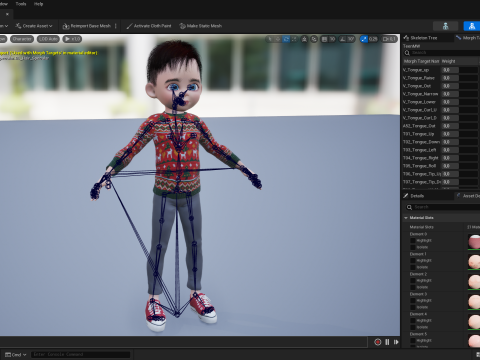
Task: Enable Isolate for Element 3
Action: click(x=413, y=307)
